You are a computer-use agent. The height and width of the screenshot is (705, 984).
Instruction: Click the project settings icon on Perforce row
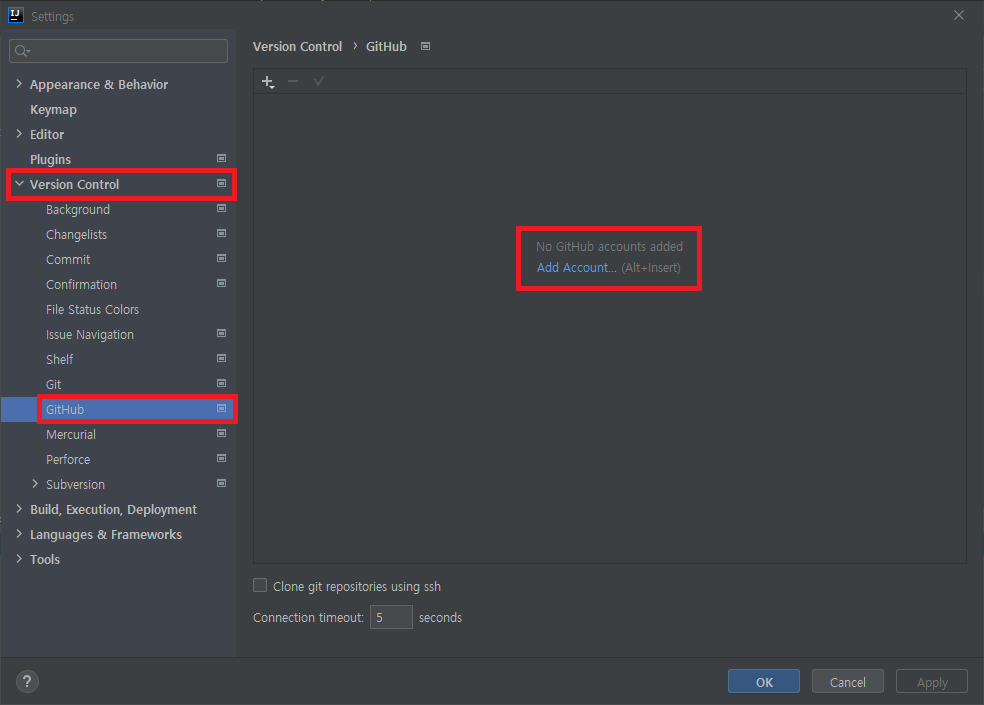click(x=222, y=458)
